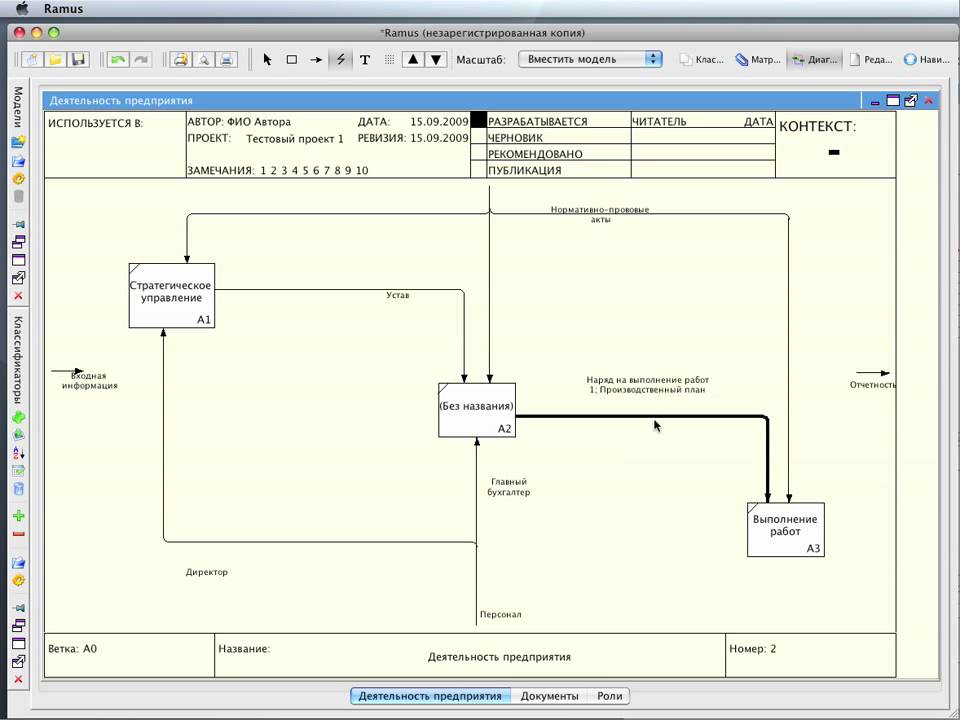
Task: Toggle the РАЗРАБАТЫВАЕТСЯ status black square
Action: tap(478, 120)
